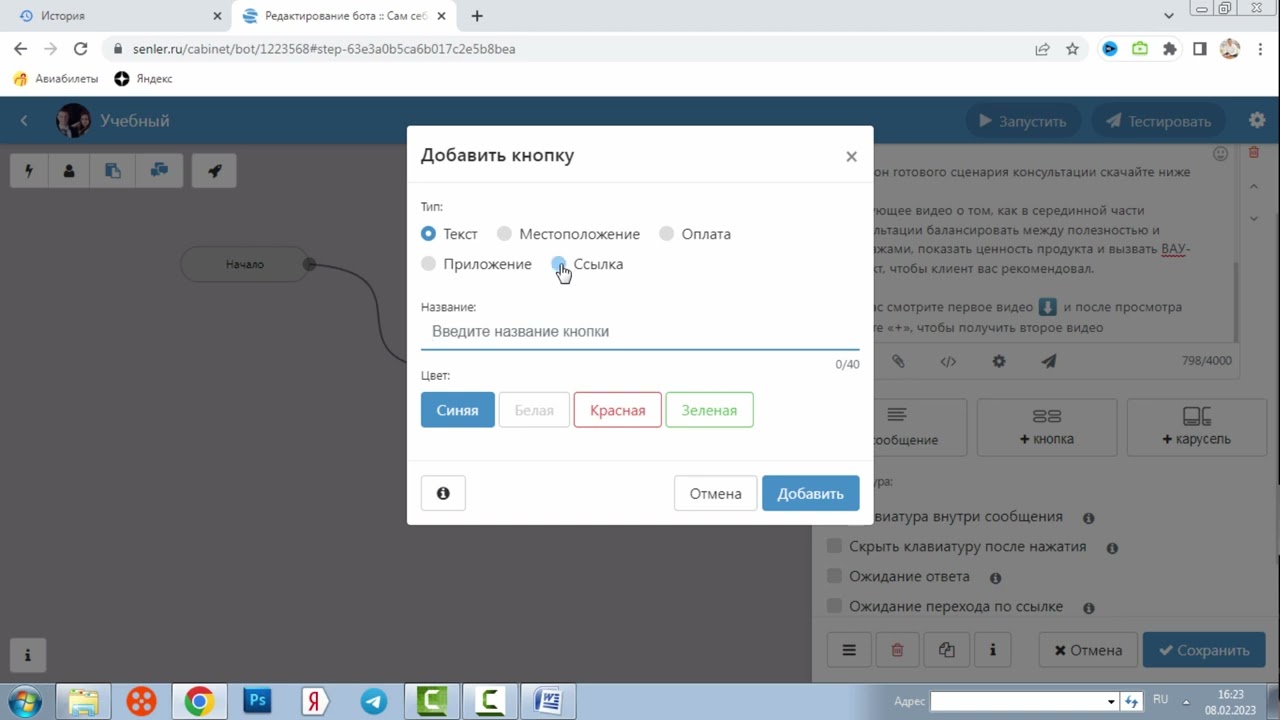Open the Яндекс bookmark
This screenshot has width=1280, height=720.
(x=144, y=79)
